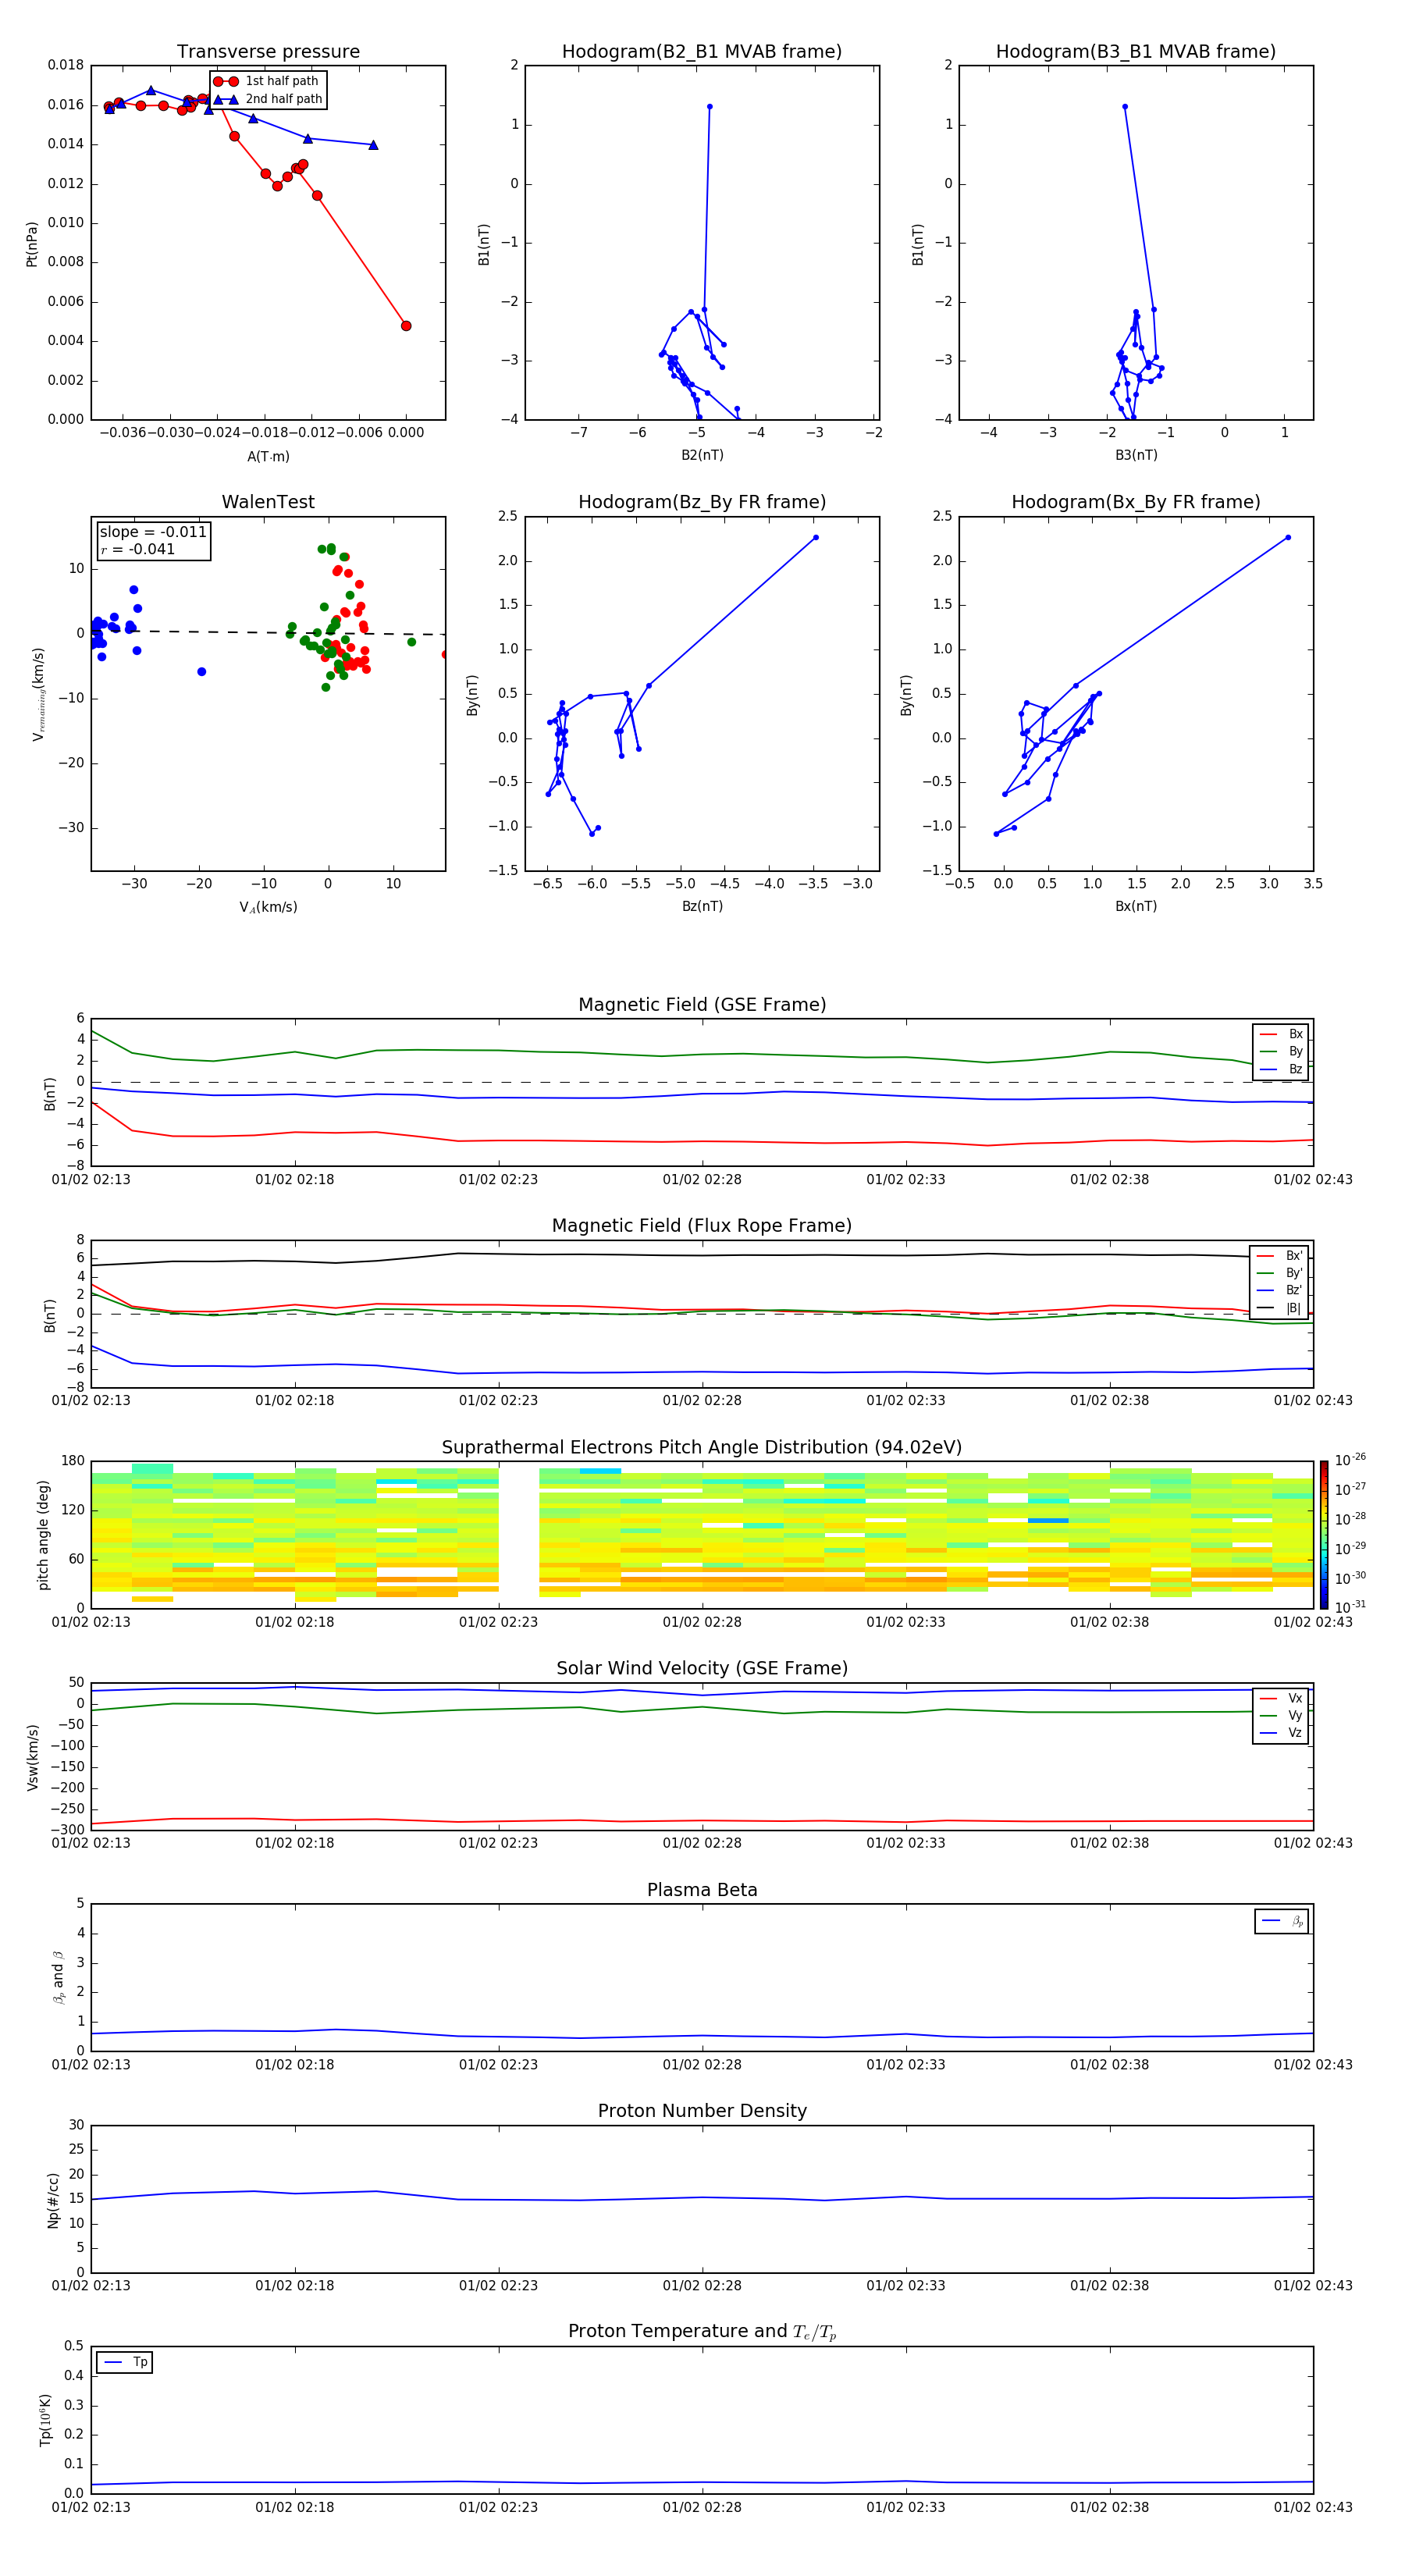Click the Vx red line in solar wind plot
The width and height of the screenshot is (1405, 2576).
click(x=702, y=1821)
